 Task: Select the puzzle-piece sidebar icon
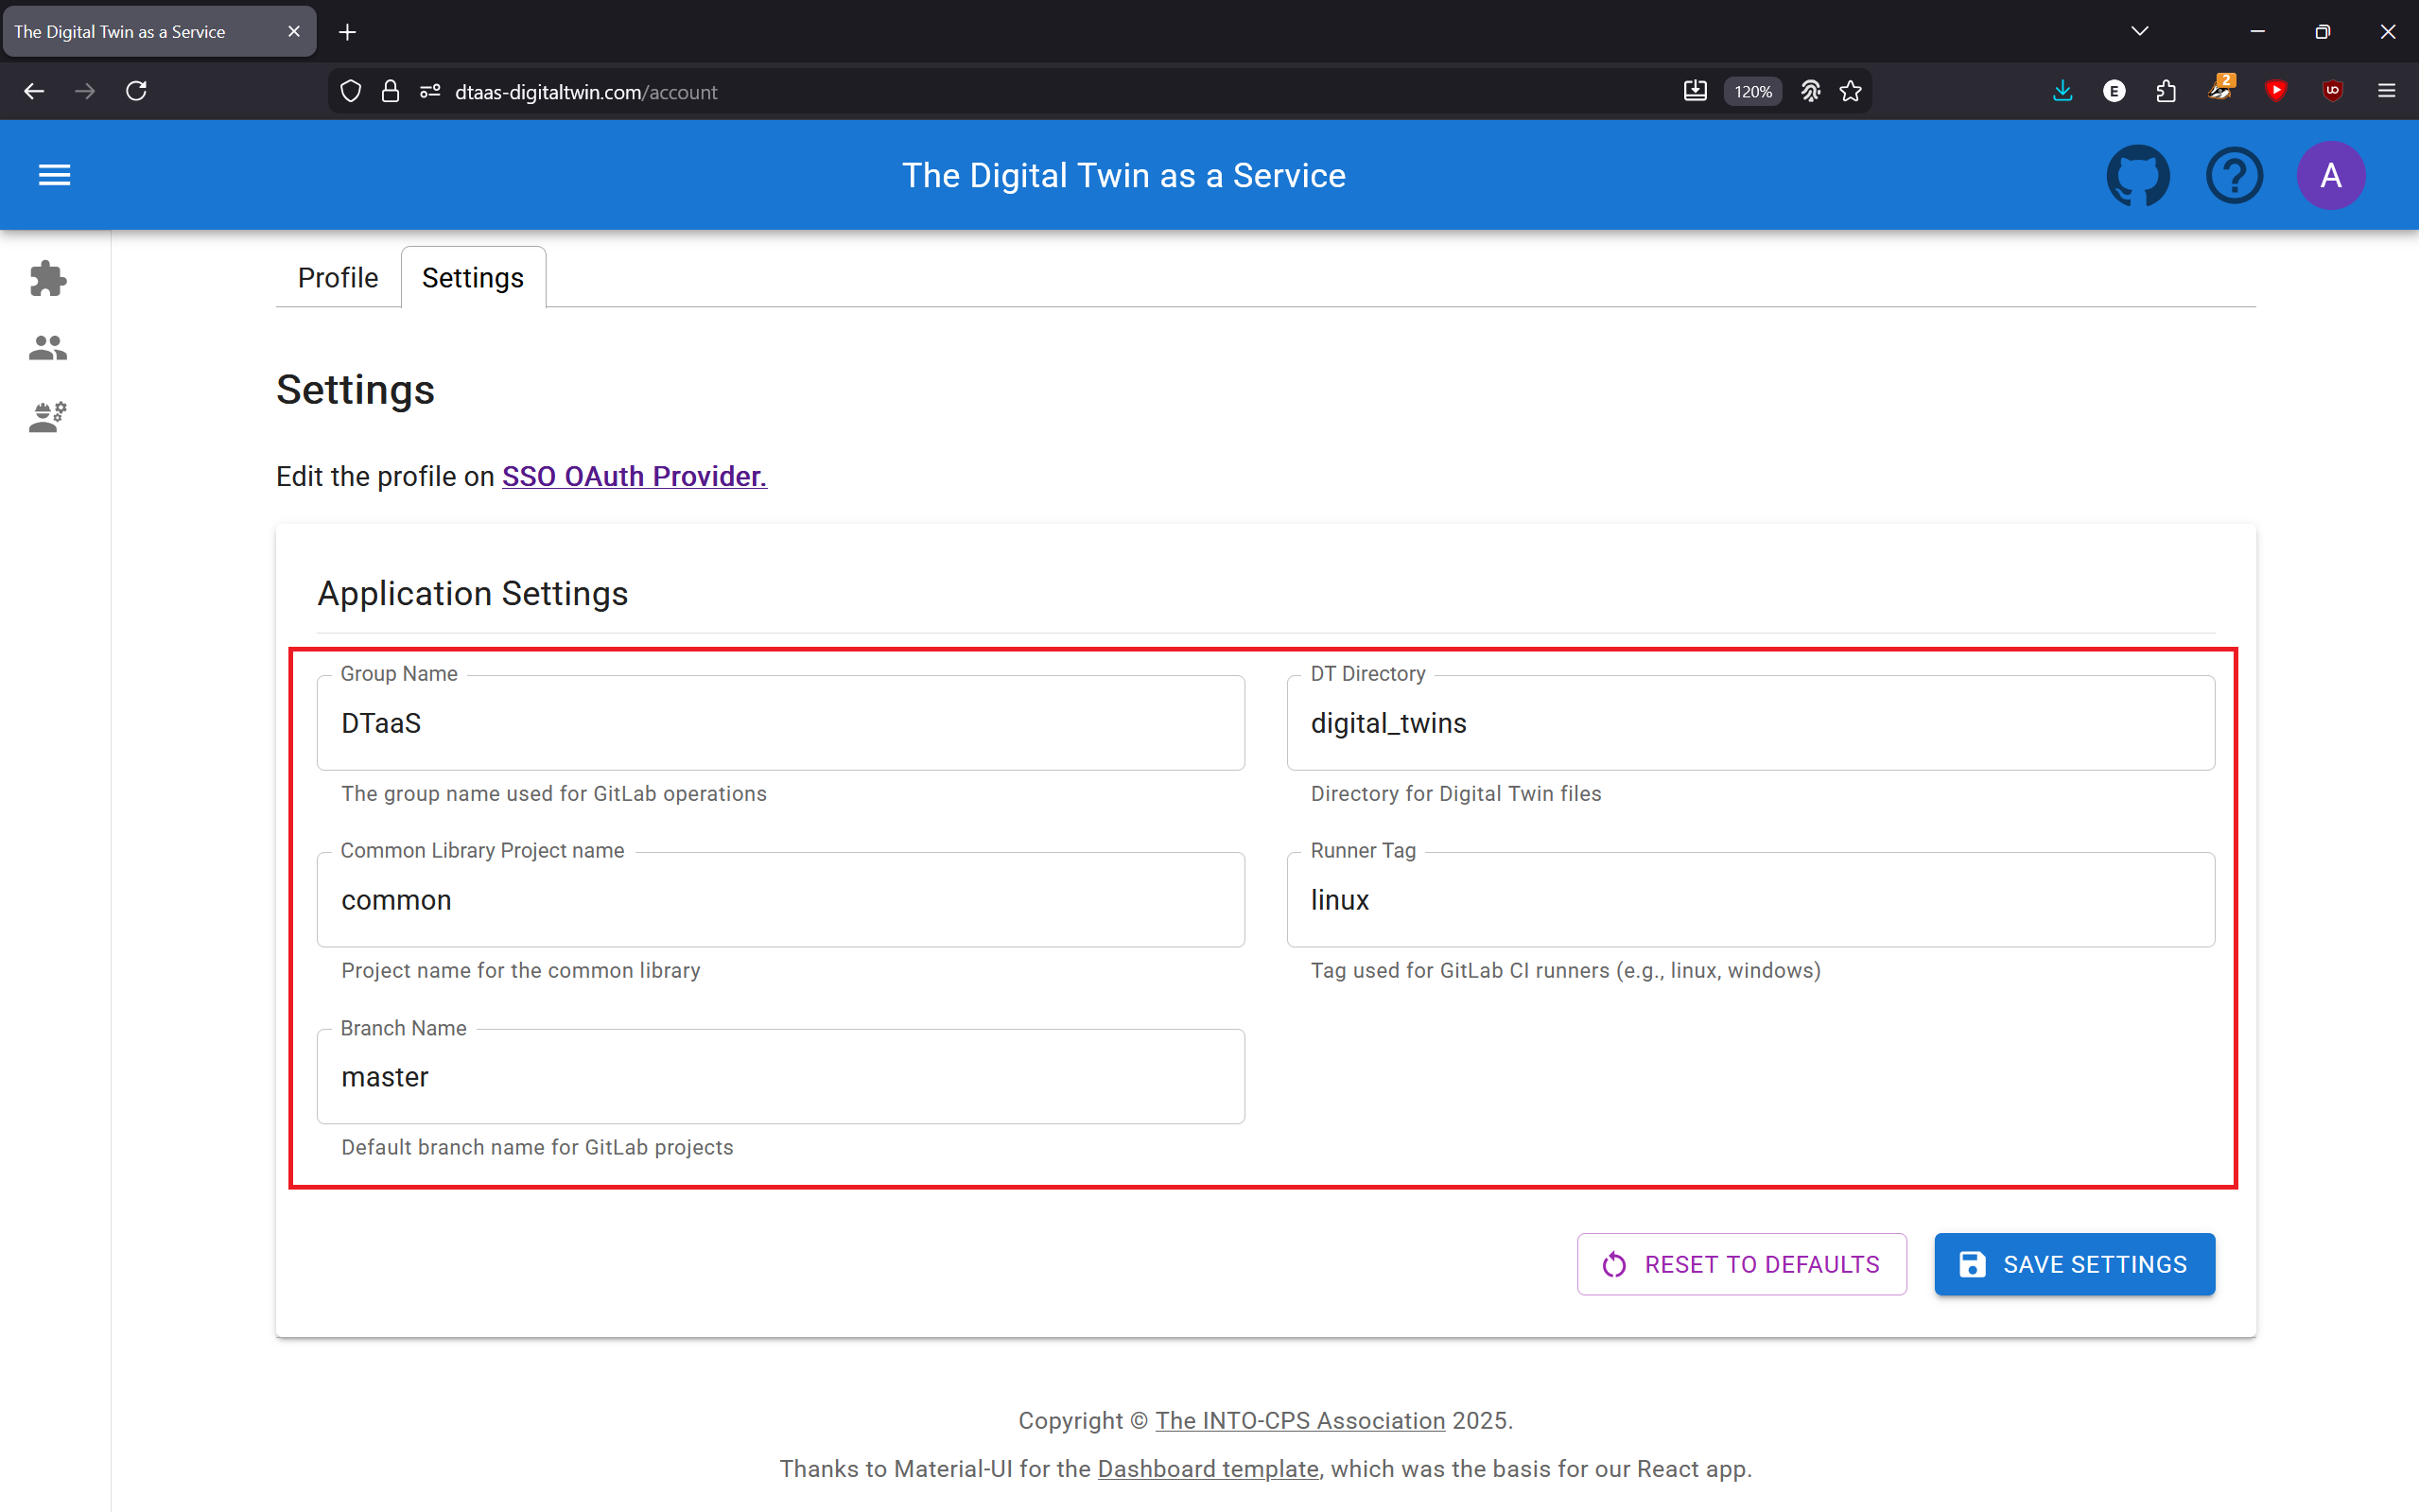point(47,279)
